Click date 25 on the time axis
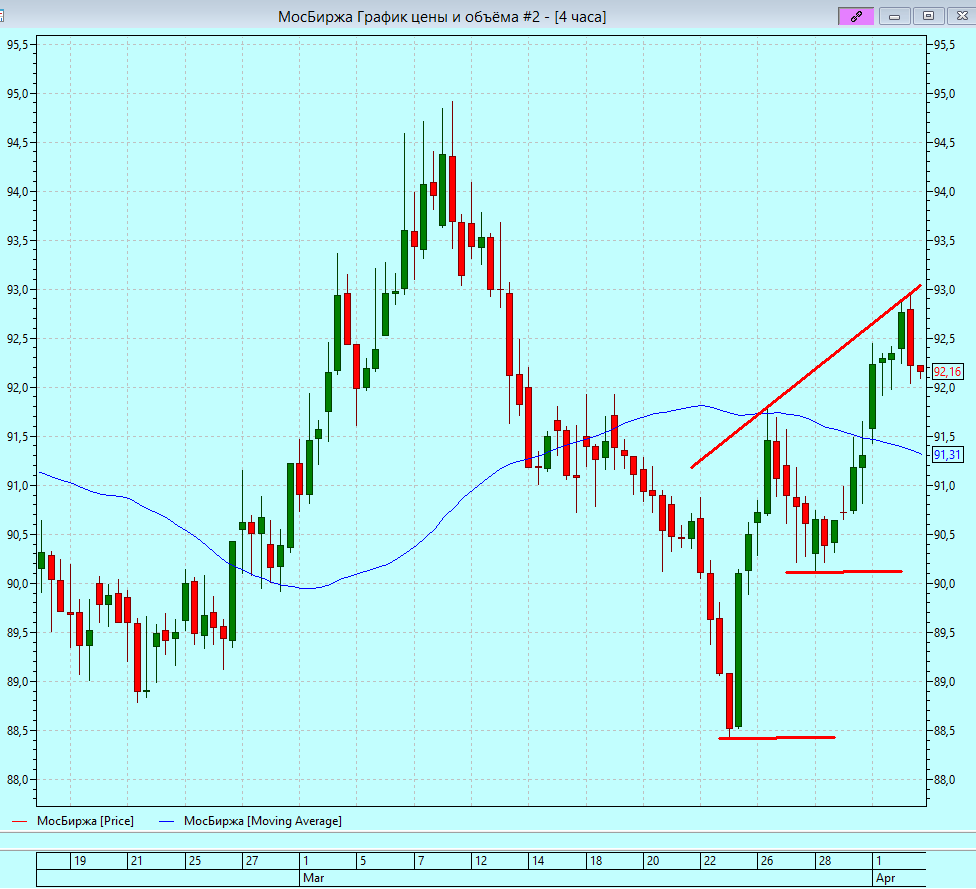The height and width of the screenshot is (889, 976). tap(195, 861)
